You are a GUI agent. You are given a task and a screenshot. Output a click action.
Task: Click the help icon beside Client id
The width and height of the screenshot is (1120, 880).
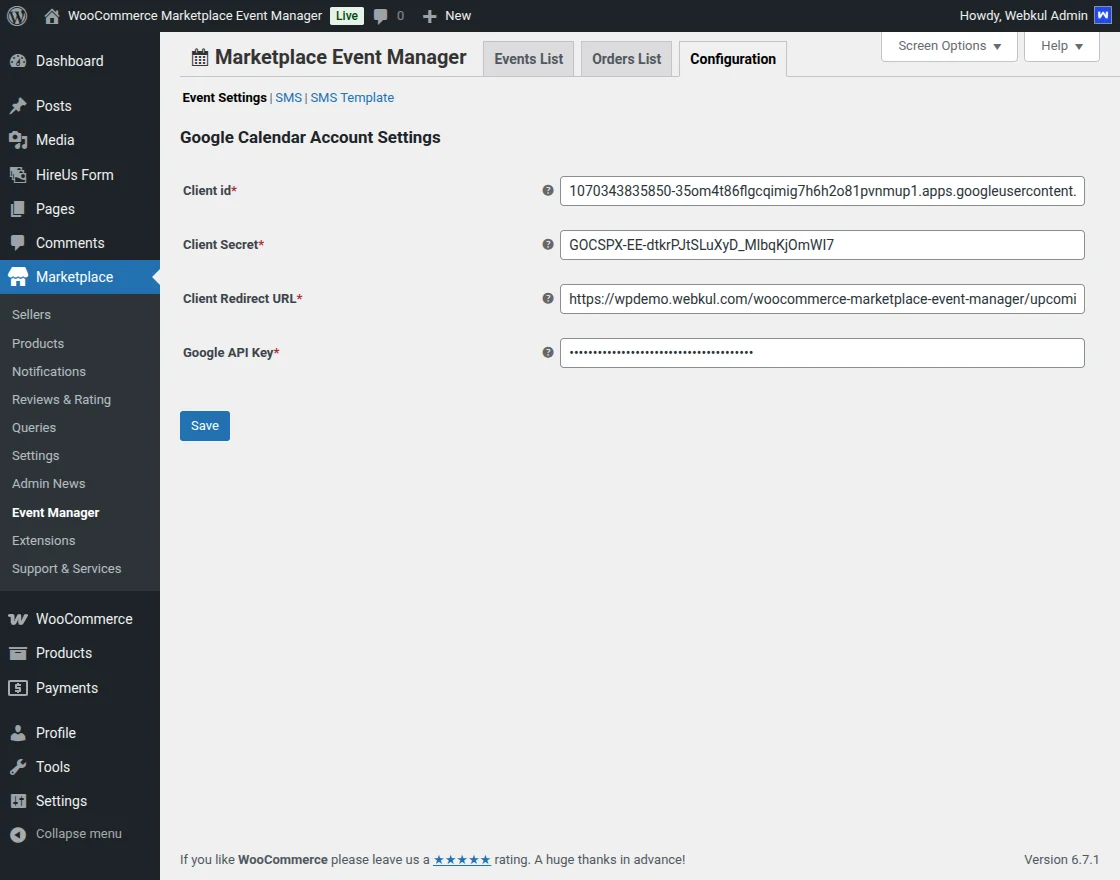point(547,188)
